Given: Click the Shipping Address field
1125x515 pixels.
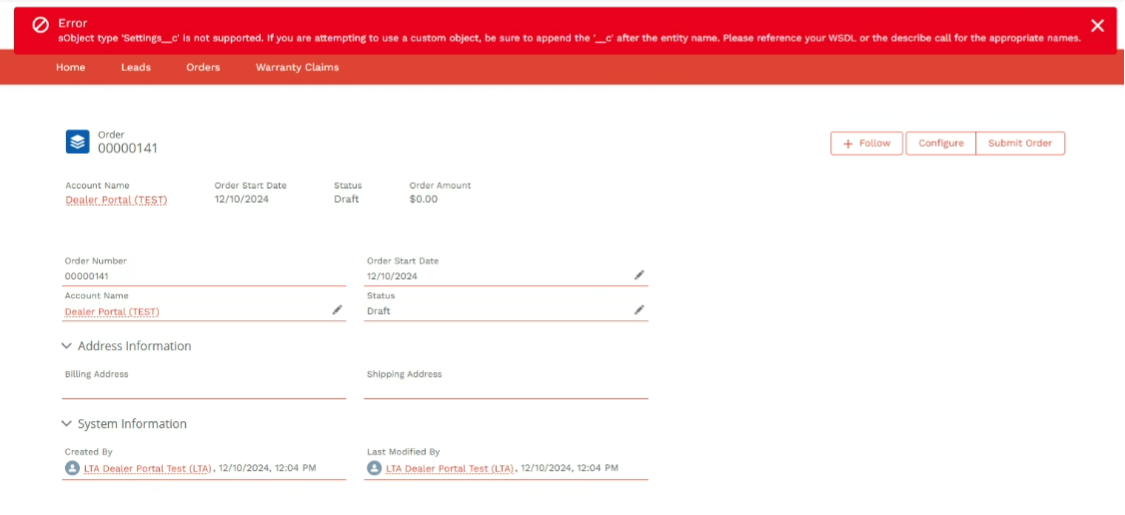Looking at the screenshot, I should coord(506,383).
